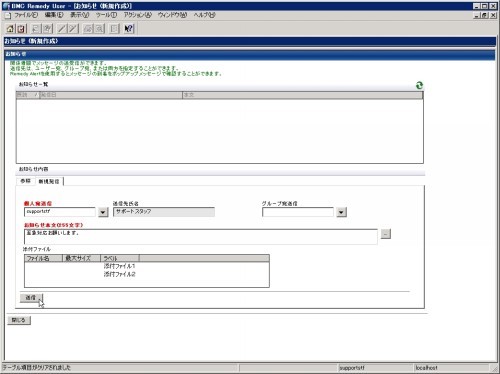Click the inner window restore button

tap(485, 15)
